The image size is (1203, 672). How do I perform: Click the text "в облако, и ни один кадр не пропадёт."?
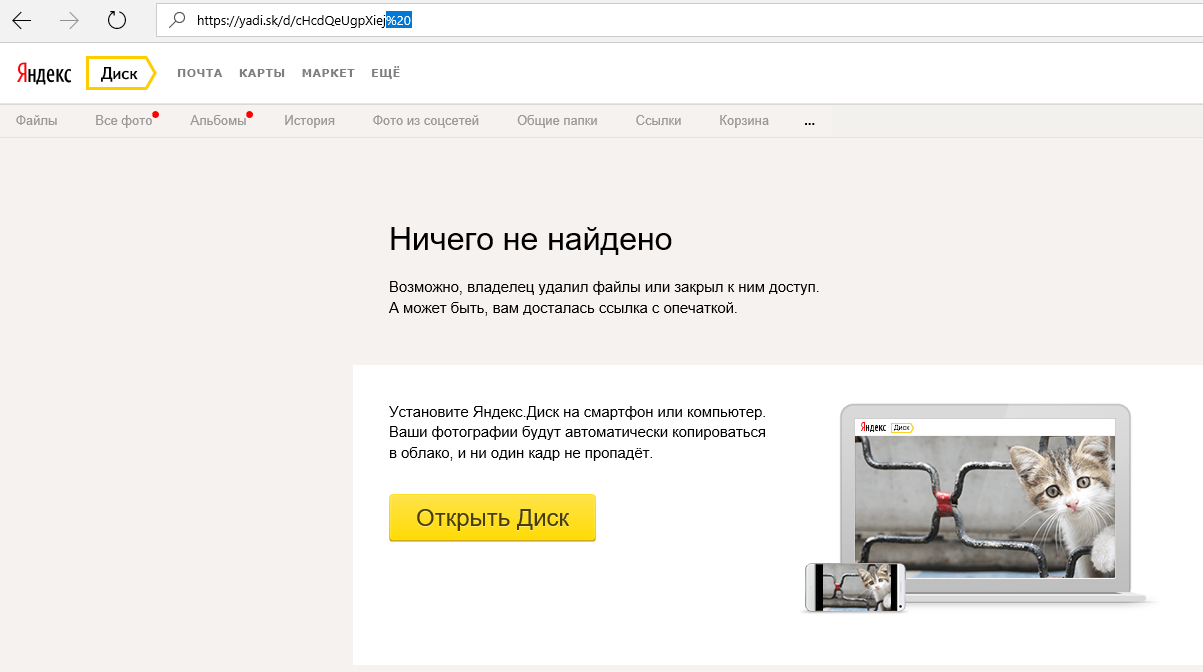pyautogui.click(x=520, y=453)
